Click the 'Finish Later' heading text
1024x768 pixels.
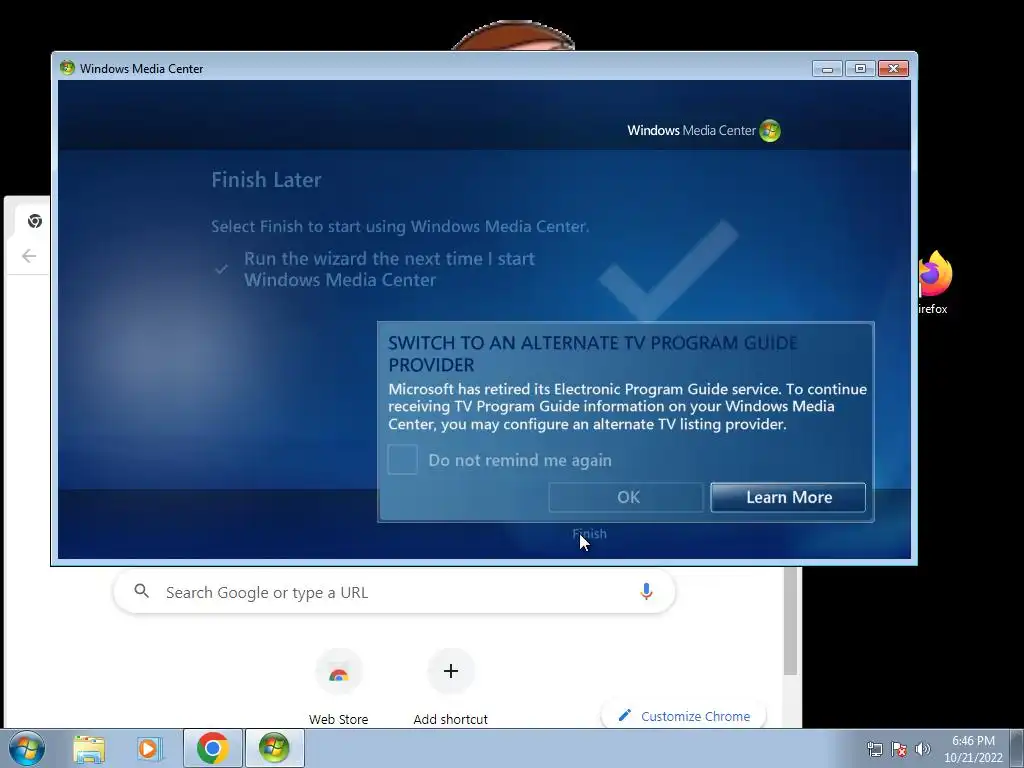click(266, 180)
